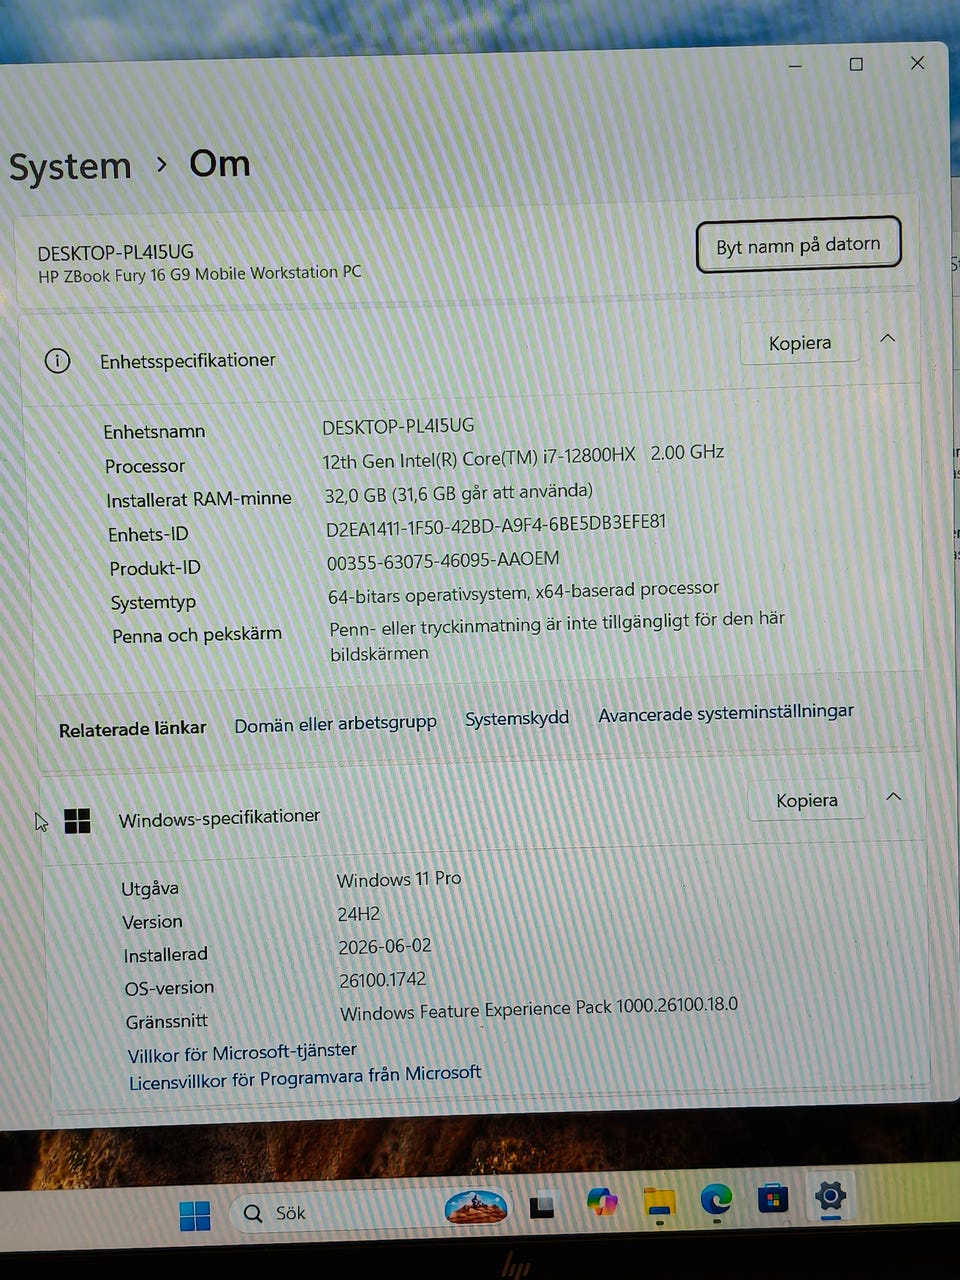Click the Utgåva value Windows 11 Pro

[399, 879]
